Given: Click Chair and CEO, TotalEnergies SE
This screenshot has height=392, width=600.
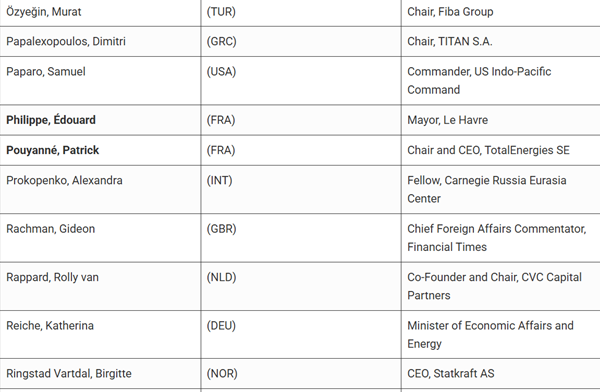Looking at the screenshot, I should tap(488, 150).
